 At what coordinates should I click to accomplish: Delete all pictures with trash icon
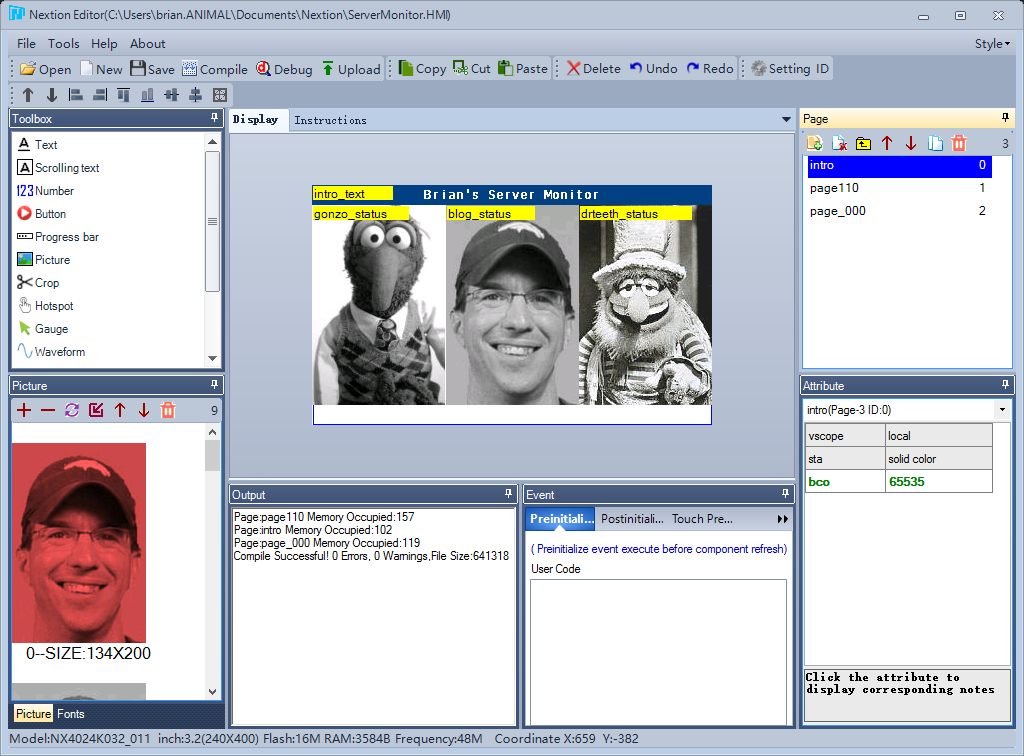point(168,410)
